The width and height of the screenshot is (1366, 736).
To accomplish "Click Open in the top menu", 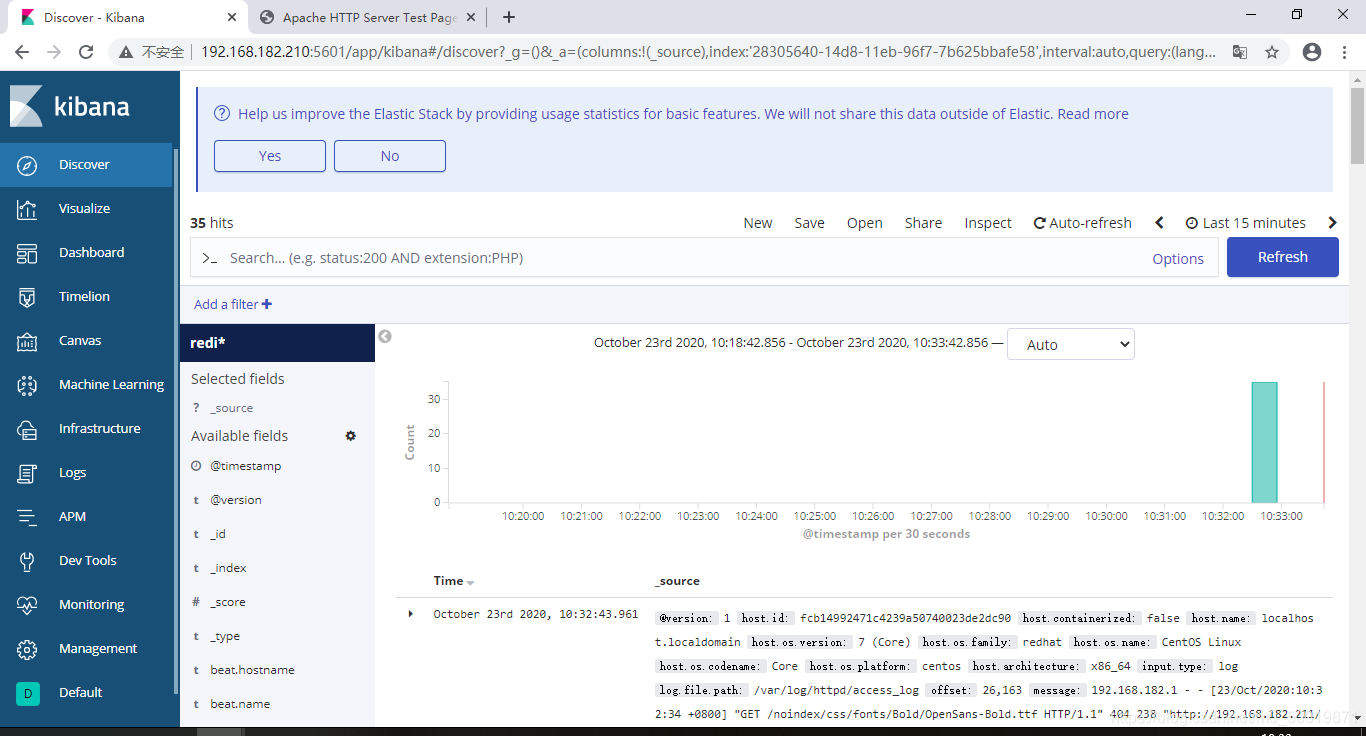I will [x=865, y=223].
